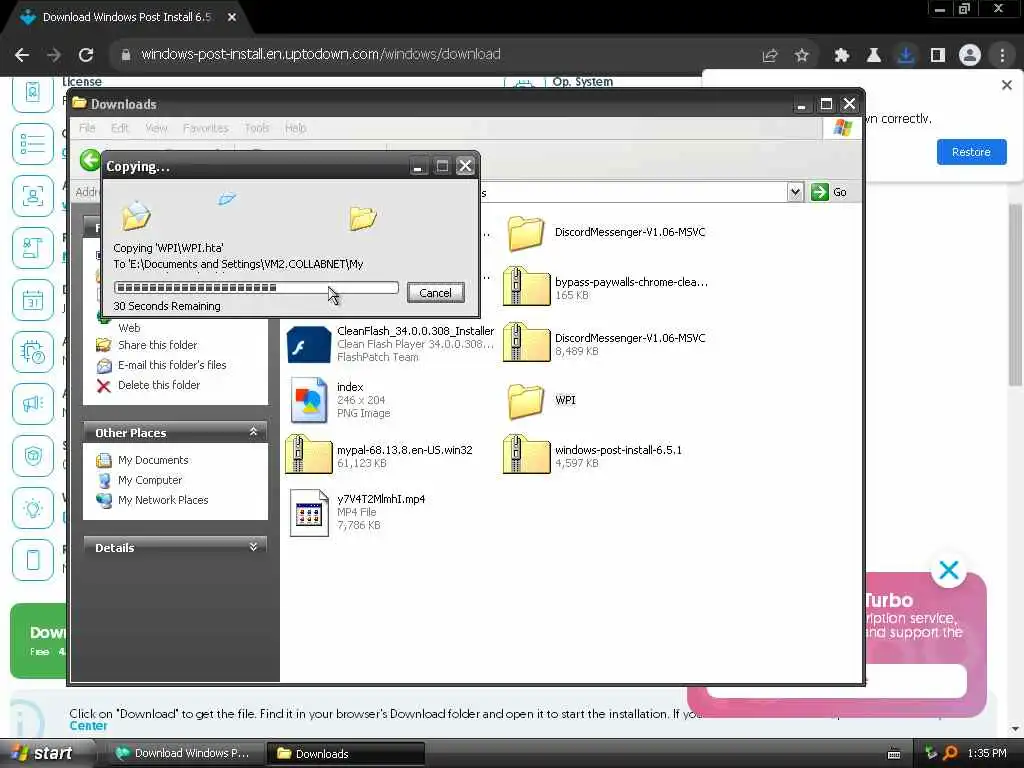The image size is (1024, 768).
Task: Close the Download Windows Post Install tab
Action: tap(232, 18)
